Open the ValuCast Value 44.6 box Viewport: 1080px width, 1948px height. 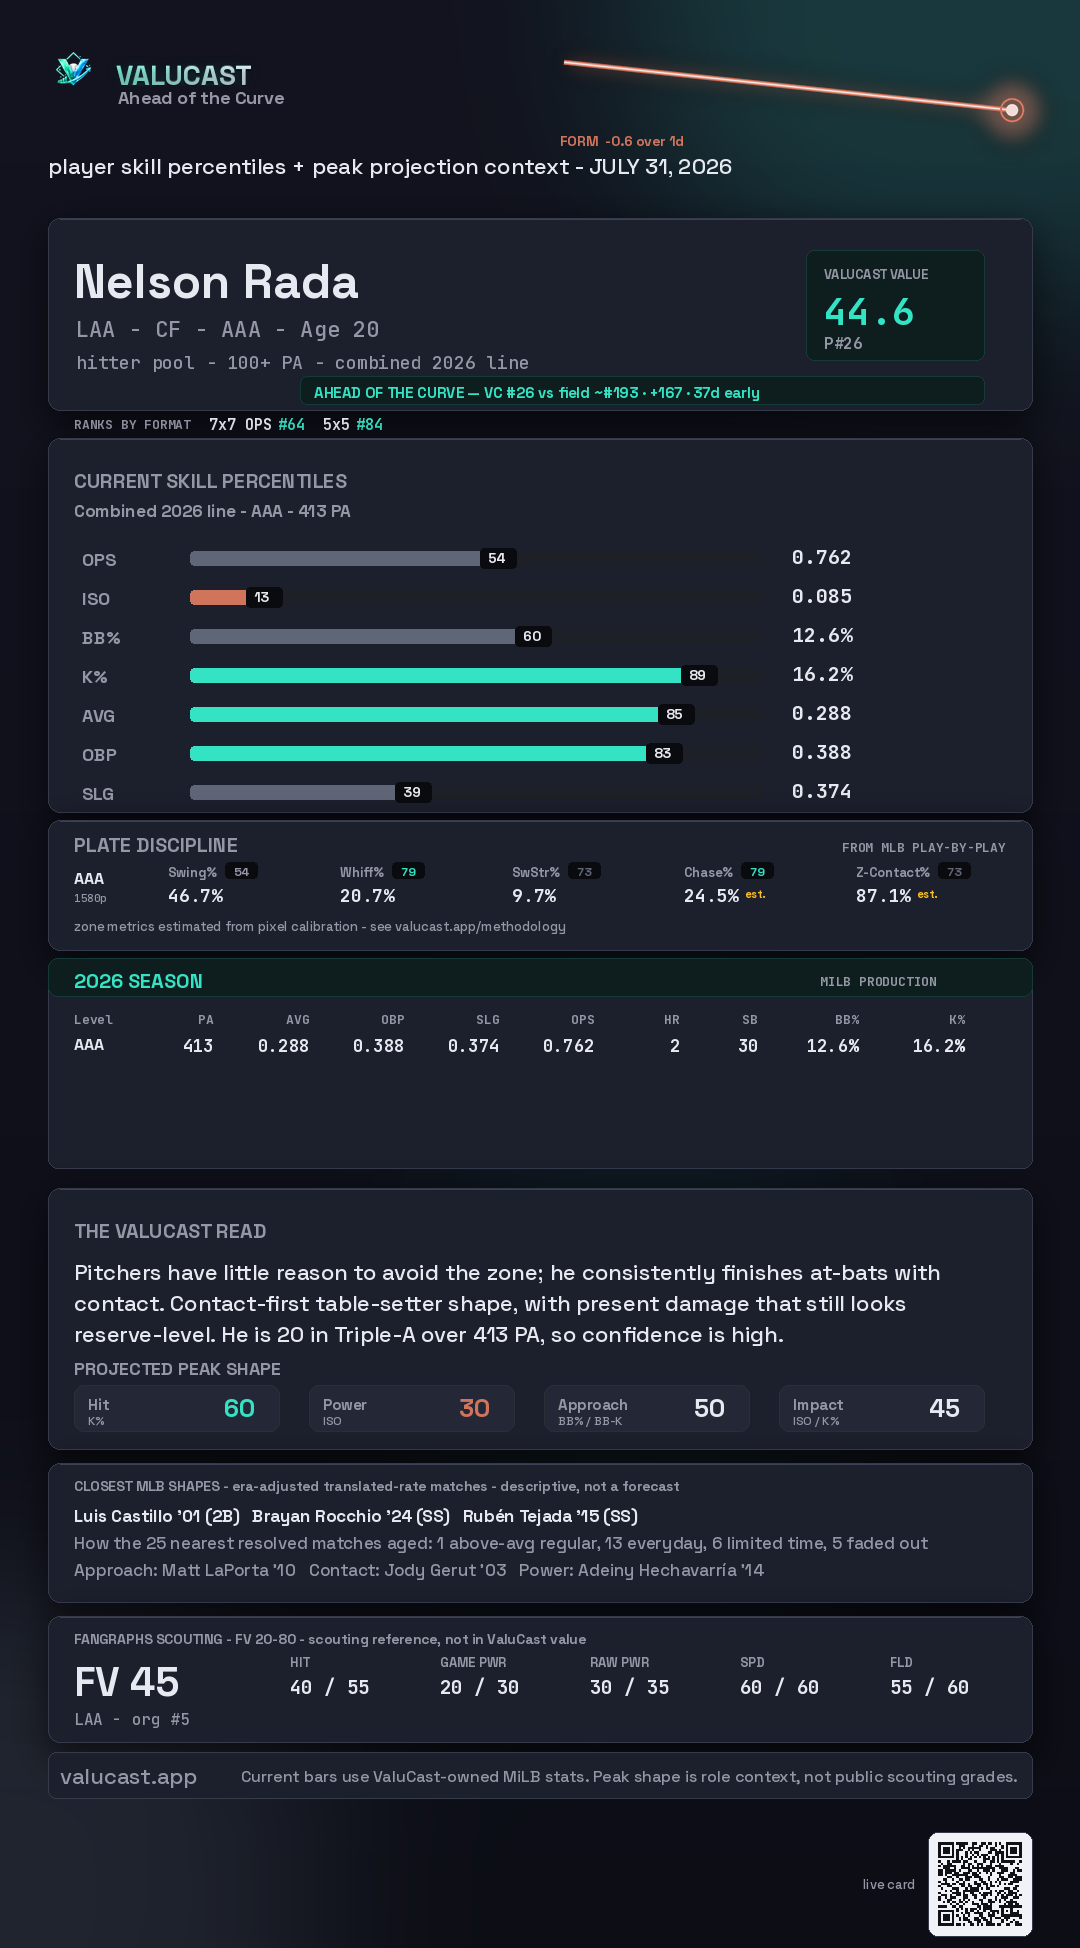pos(895,305)
